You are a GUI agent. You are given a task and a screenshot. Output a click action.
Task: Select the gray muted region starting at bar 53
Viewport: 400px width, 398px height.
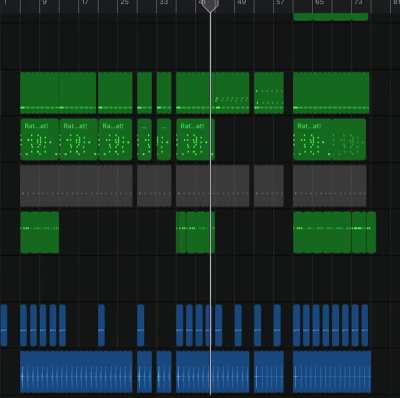point(269,186)
